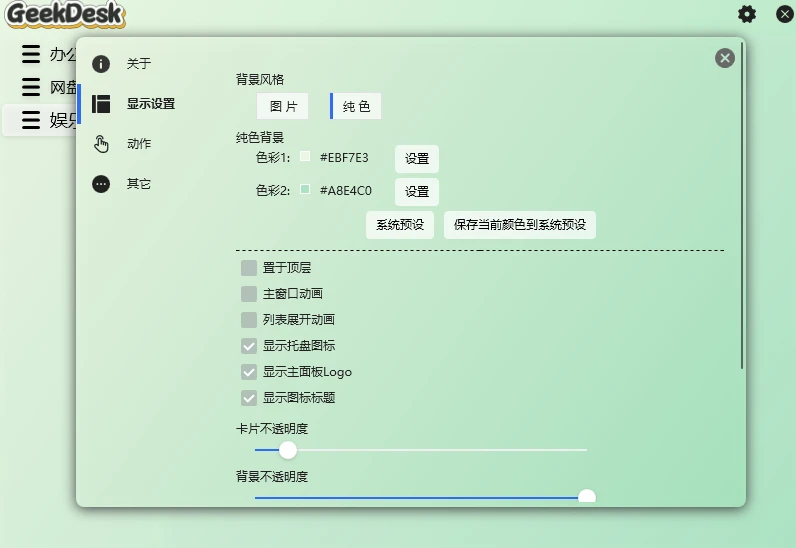Click hamburger icon of 办公 menu row
This screenshot has width=796, height=548.
pos(31,54)
